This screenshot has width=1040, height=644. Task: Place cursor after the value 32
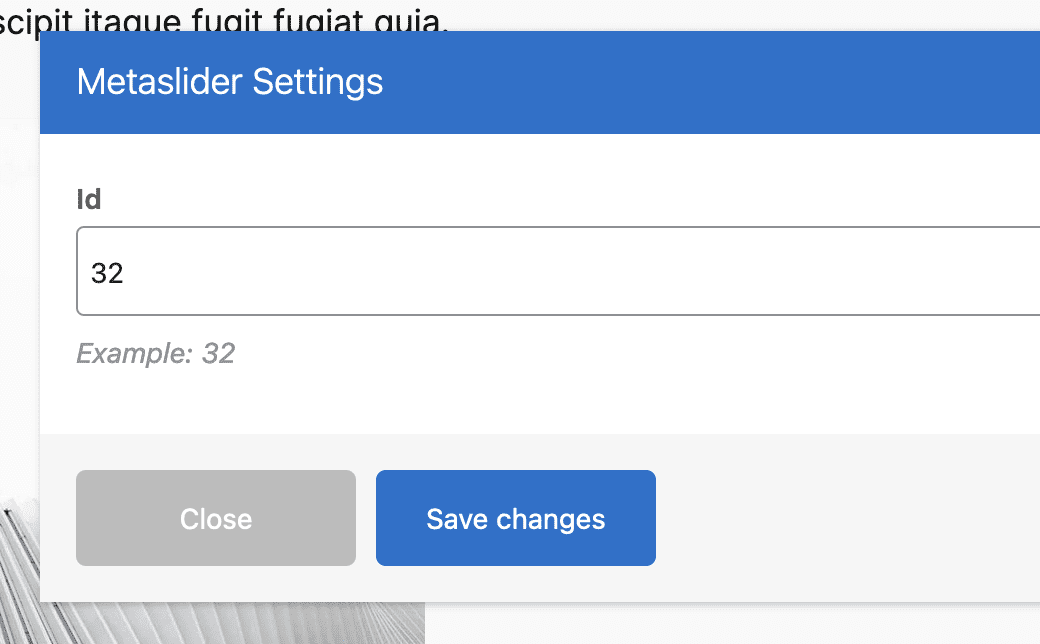pyautogui.click(x=125, y=272)
